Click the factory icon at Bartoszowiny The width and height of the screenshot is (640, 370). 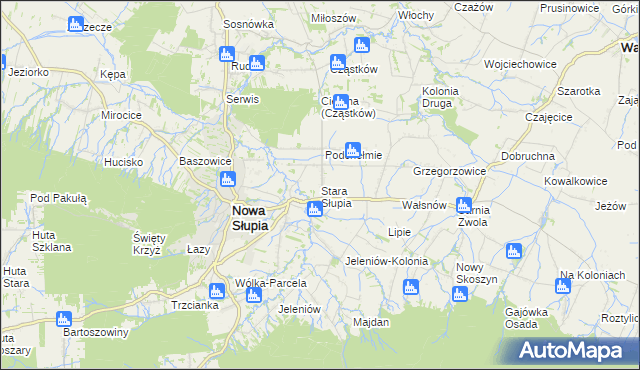click(x=64, y=319)
